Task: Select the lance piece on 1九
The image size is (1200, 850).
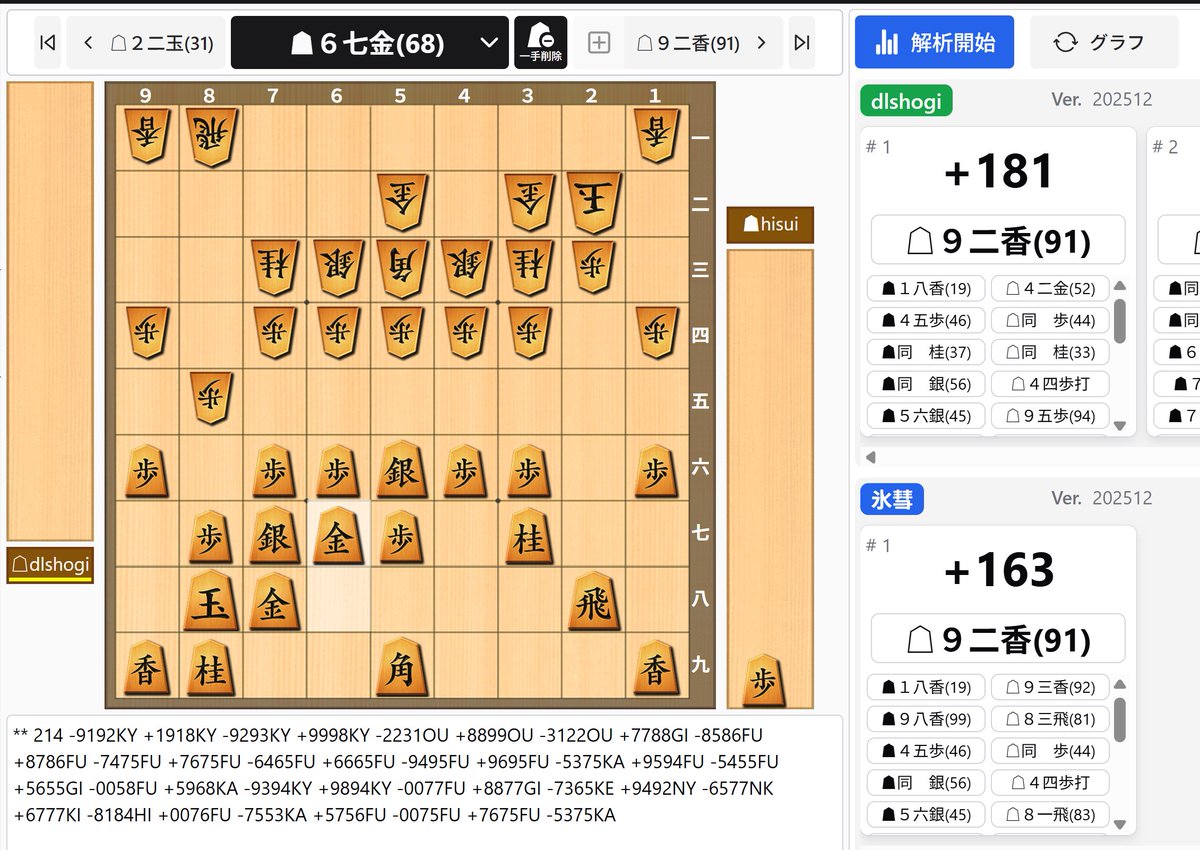Action: (x=656, y=666)
